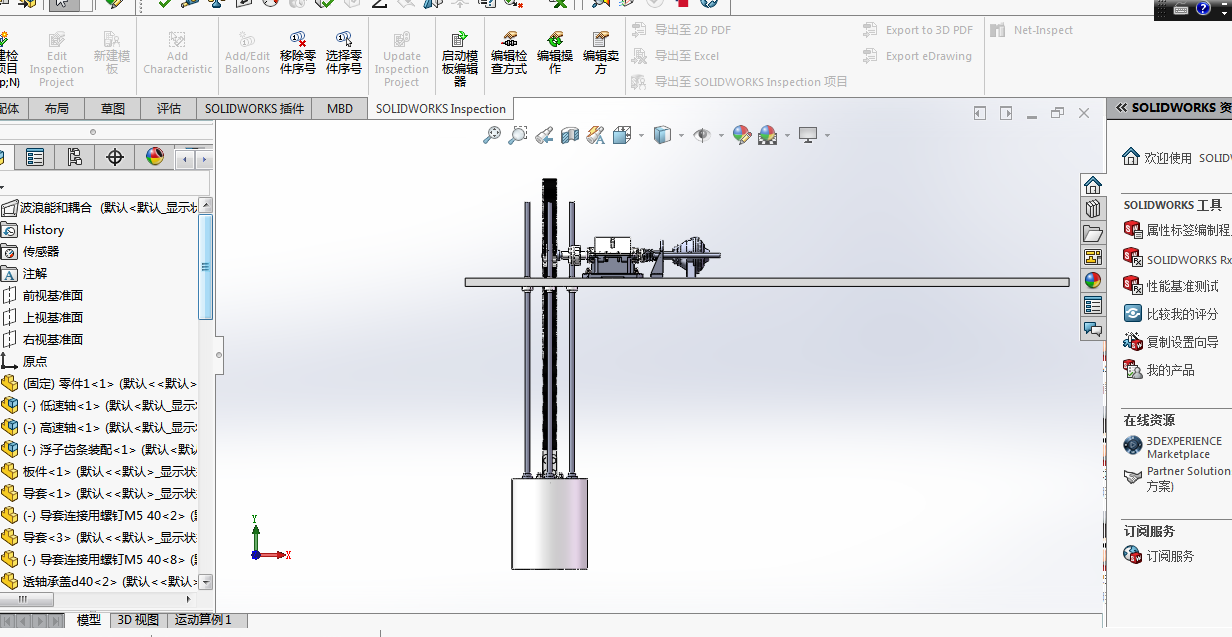Select 传感器 in feature tree

point(41,251)
